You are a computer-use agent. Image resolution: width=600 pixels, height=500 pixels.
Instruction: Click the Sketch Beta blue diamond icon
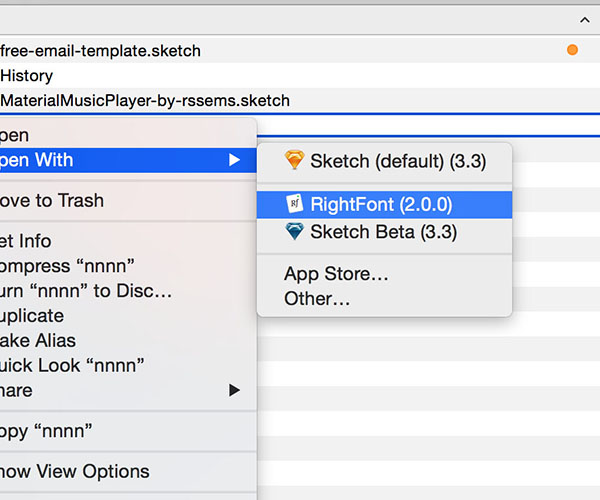[x=295, y=231]
